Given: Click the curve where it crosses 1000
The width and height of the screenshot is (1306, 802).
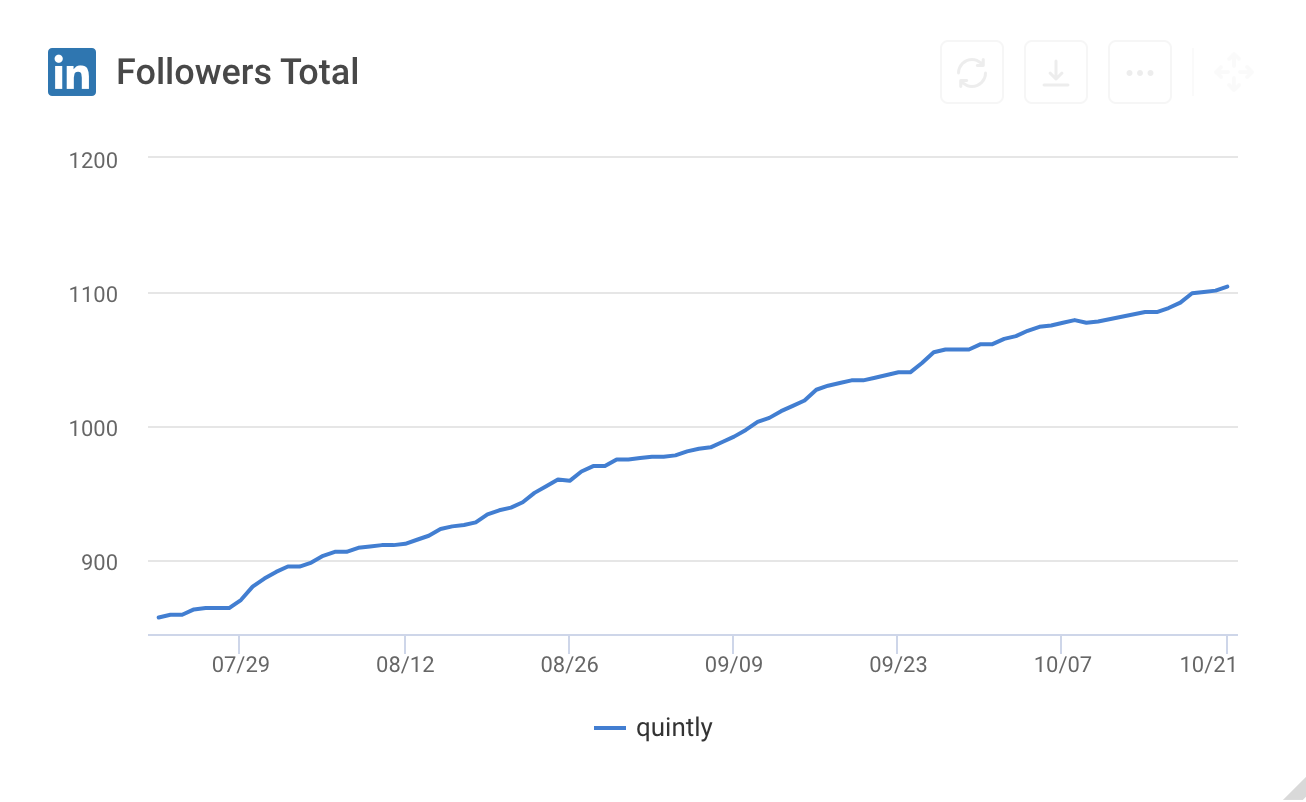Looking at the screenshot, I should click(751, 428).
